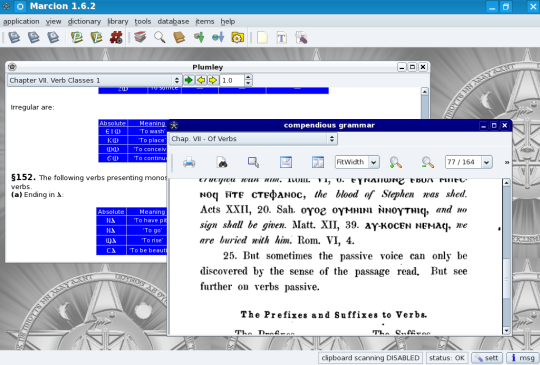Image resolution: width=540 pixels, height=365 pixels.
Task: Expand toolbar overflow chevron in compendious grammar
Action: [x=507, y=162]
